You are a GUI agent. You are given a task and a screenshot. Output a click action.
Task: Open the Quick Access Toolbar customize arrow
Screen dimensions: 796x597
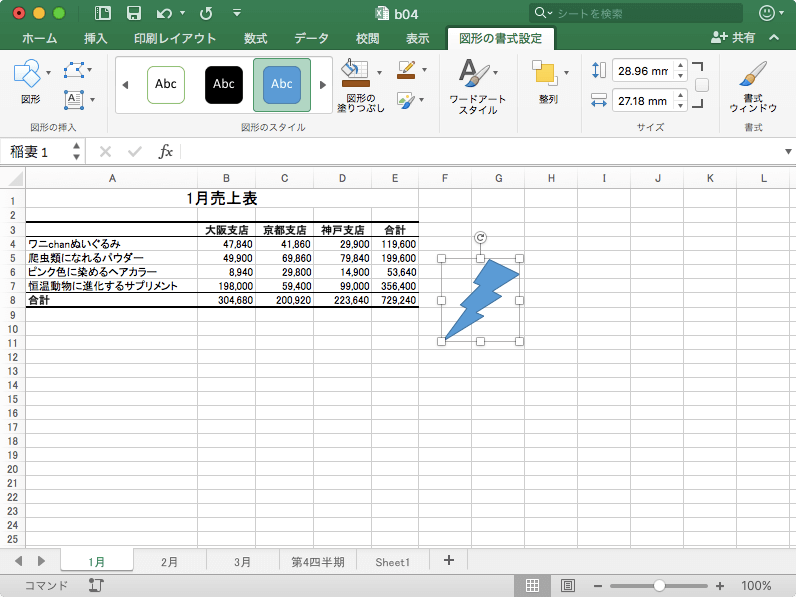[237, 13]
